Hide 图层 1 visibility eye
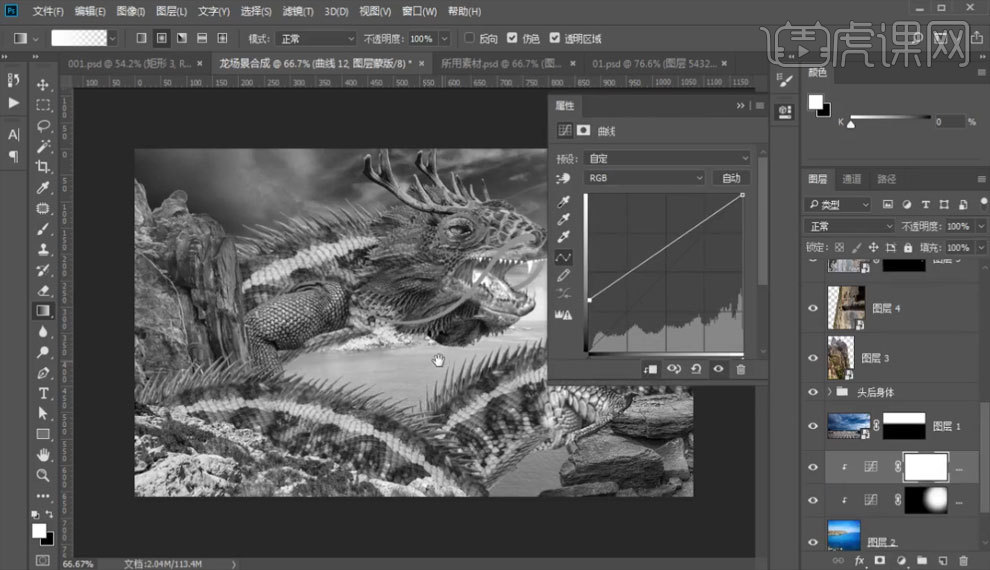 pyautogui.click(x=813, y=426)
